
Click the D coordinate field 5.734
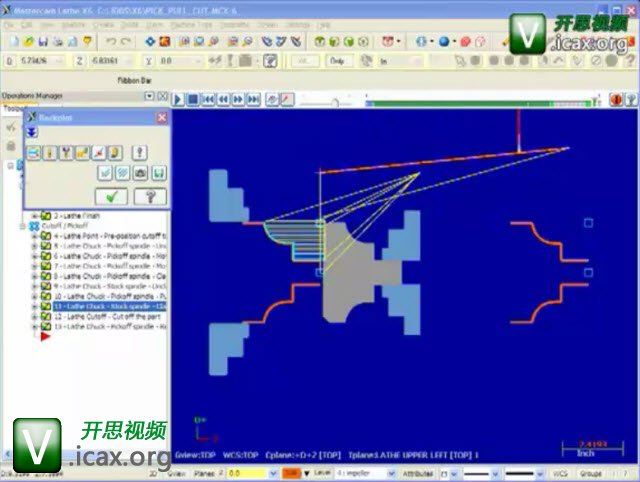40,61
